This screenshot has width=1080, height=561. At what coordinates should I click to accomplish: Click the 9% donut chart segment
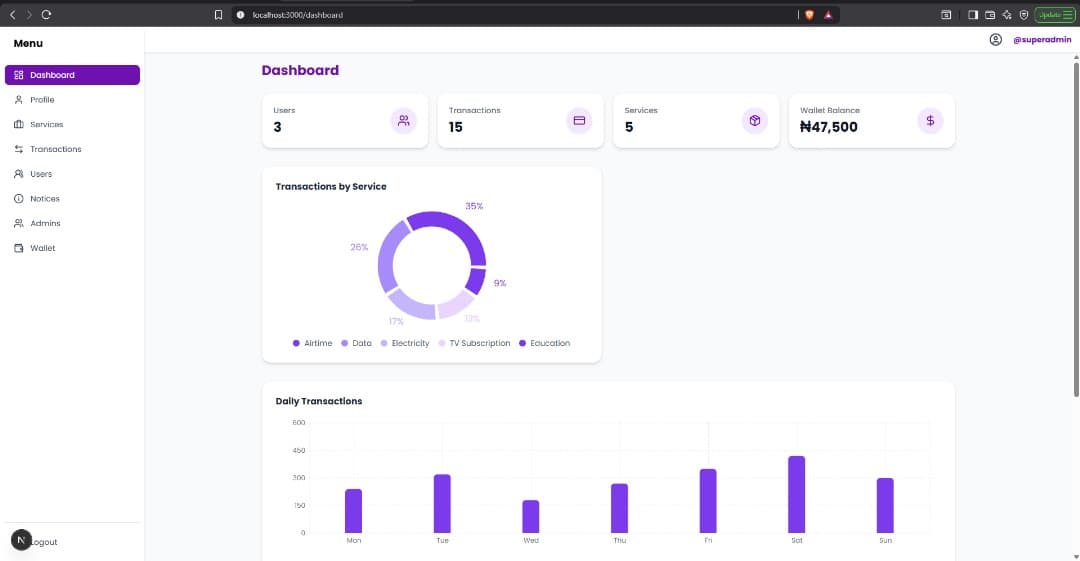click(x=475, y=280)
